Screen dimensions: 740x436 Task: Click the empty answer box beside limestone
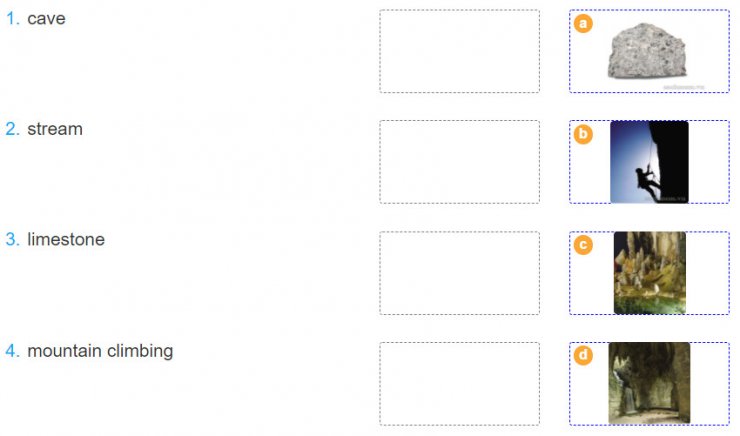click(x=459, y=273)
